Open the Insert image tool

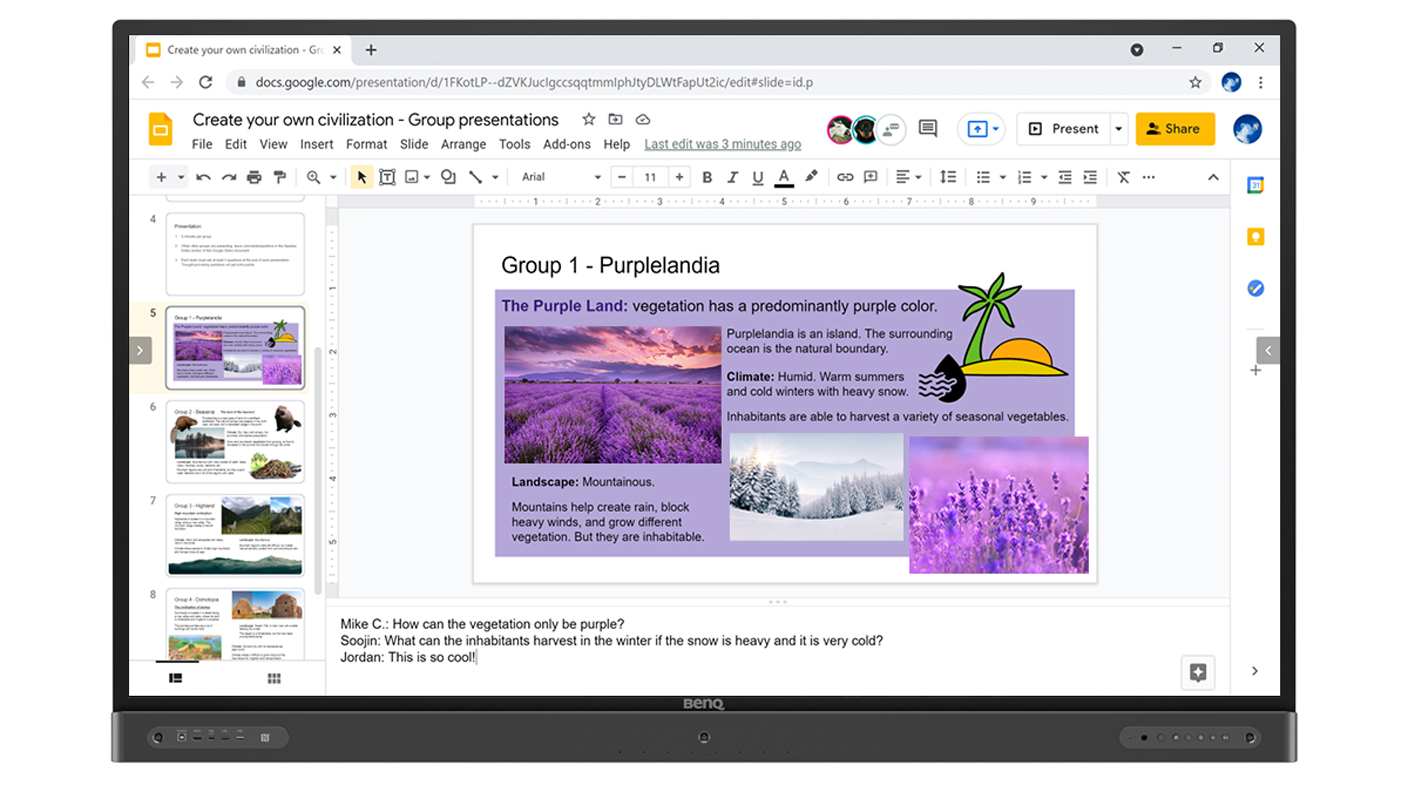[411, 177]
